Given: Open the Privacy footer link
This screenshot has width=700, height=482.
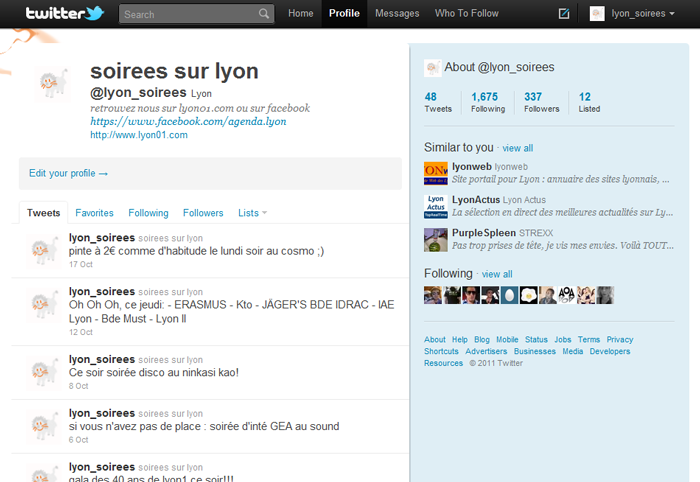Looking at the screenshot, I should 620,340.
